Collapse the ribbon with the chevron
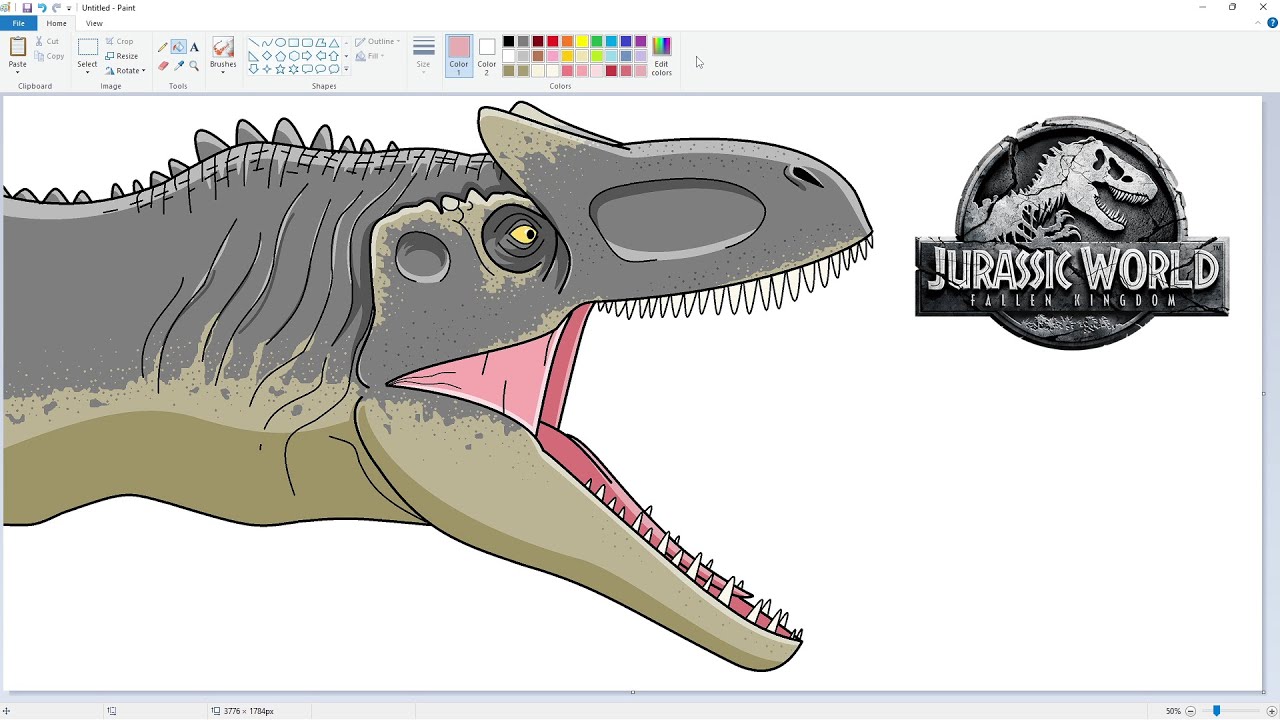Viewport: 1280px width, 720px height. (1260, 23)
